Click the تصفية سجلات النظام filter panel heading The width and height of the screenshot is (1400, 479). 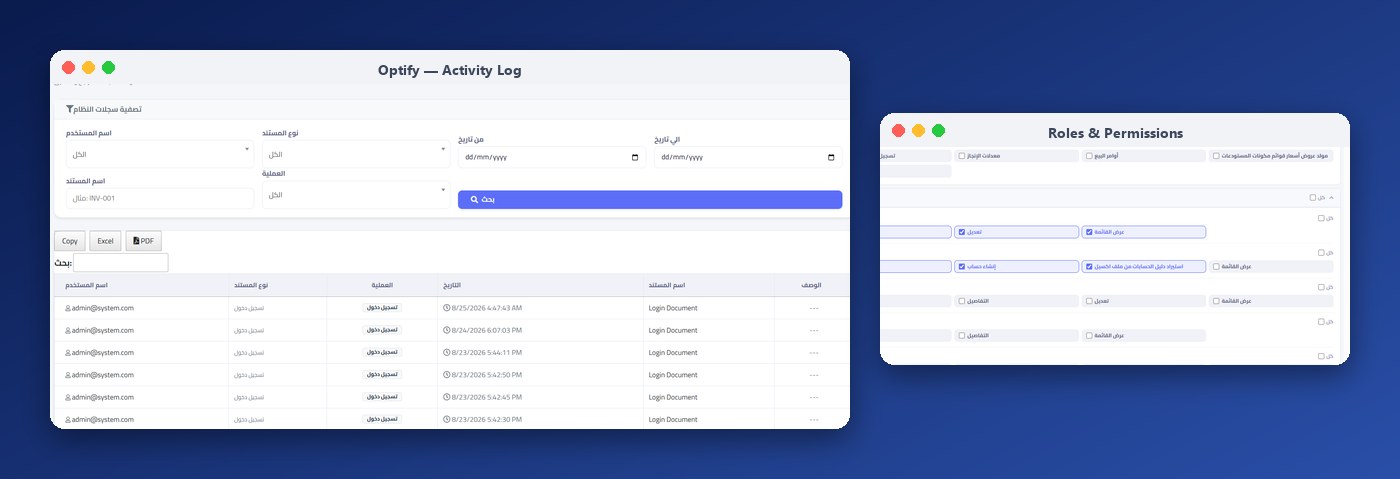tap(109, 109)
